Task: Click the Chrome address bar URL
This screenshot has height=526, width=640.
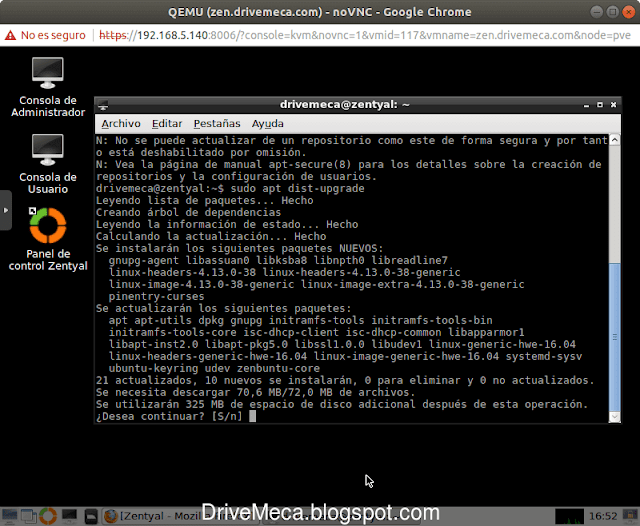Action: tap(364, 36)
